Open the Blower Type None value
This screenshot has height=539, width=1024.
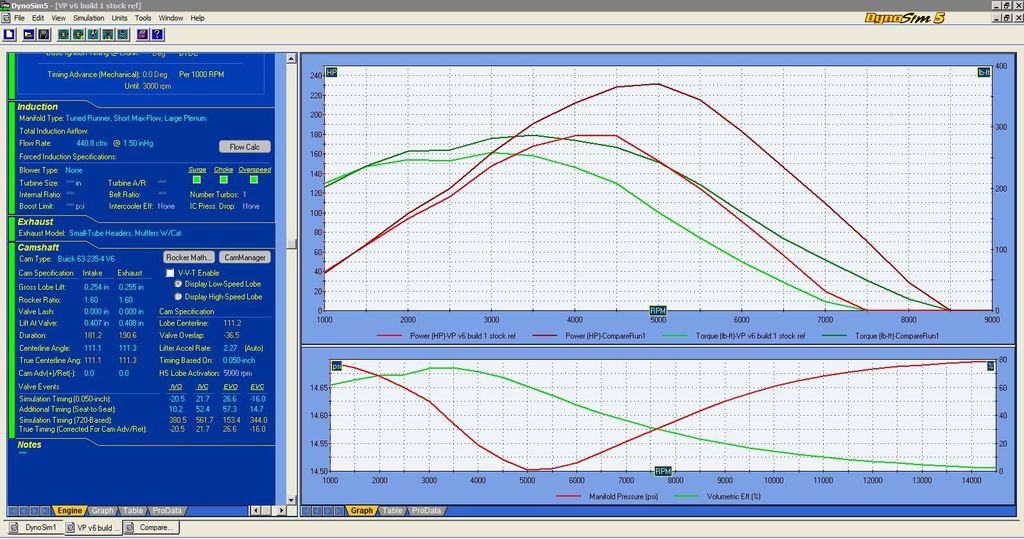[x=74, y=170]
